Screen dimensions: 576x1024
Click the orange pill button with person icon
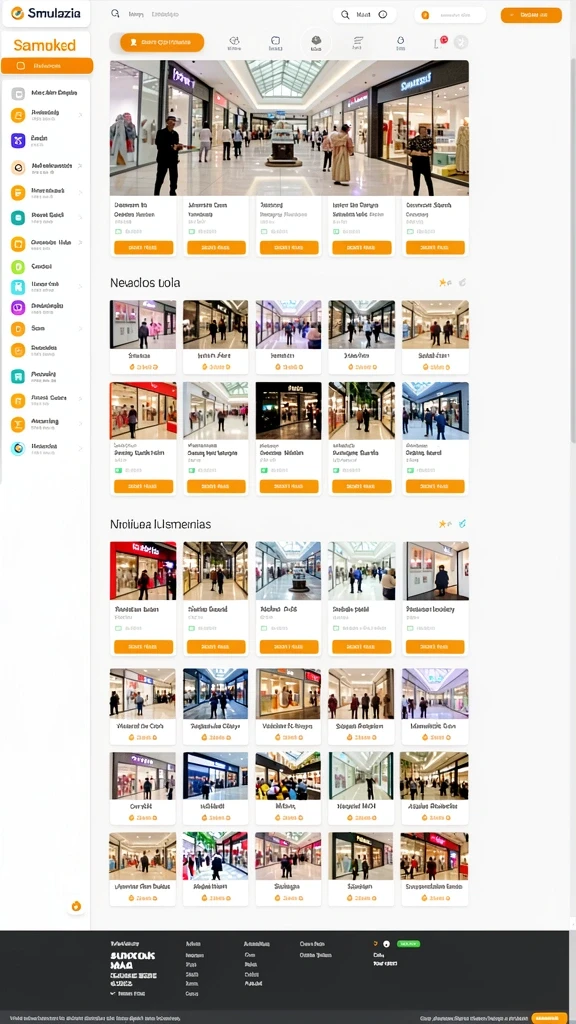162,42
